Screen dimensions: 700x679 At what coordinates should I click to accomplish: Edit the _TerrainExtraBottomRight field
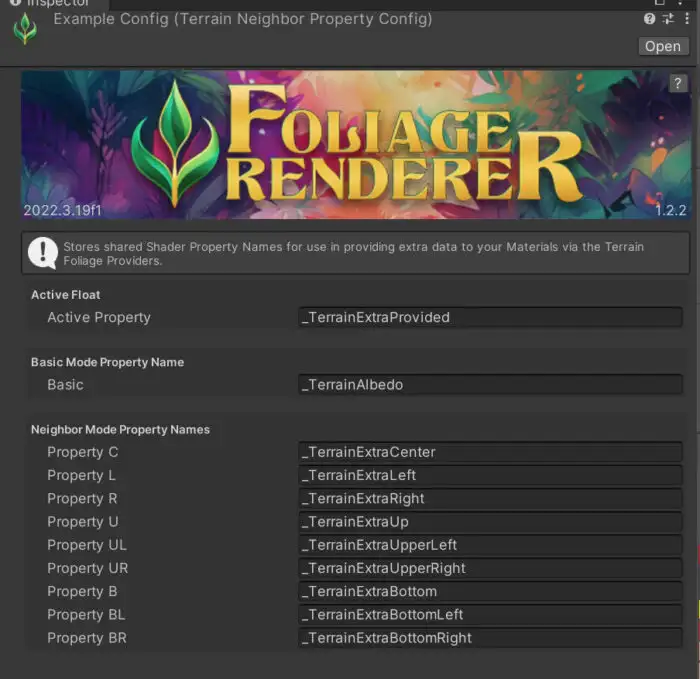click(x=490, y=638)
